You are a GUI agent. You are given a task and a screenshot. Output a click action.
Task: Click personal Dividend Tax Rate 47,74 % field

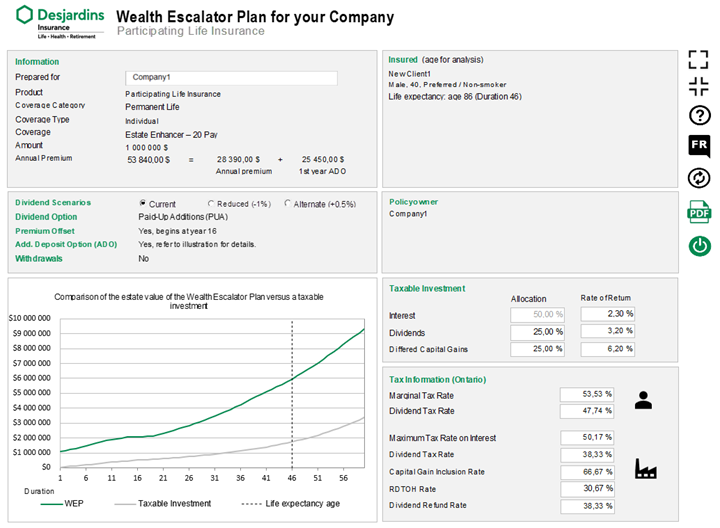587,411
